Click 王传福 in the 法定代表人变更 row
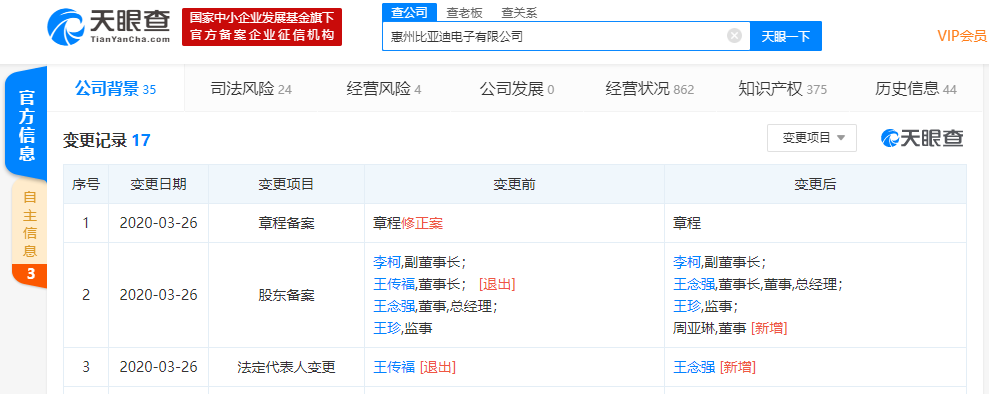 pyautogui.click(x=394, y=367)
